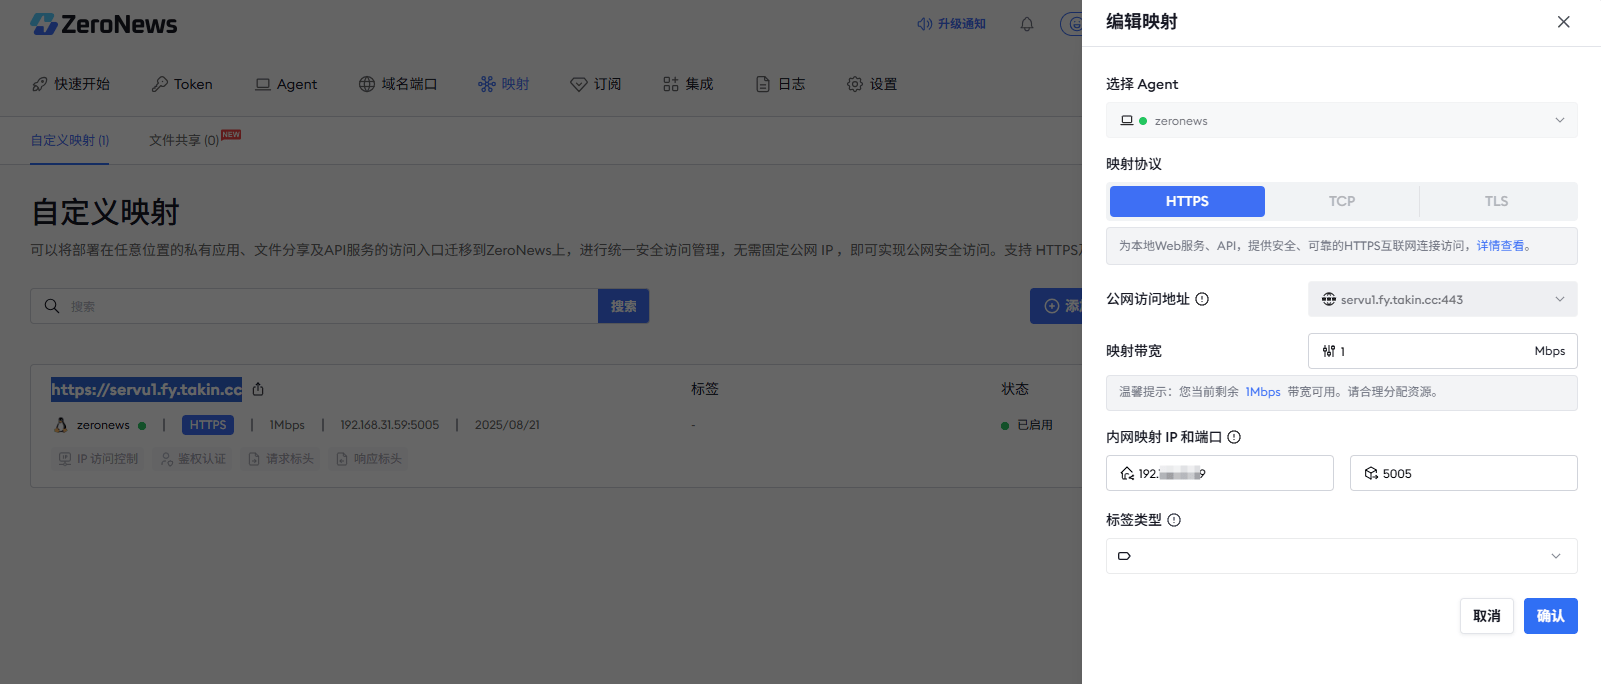Open the 快速开始 menu item
The image size is (1601, 684).
pyautogui.click(x=71, y=84)
